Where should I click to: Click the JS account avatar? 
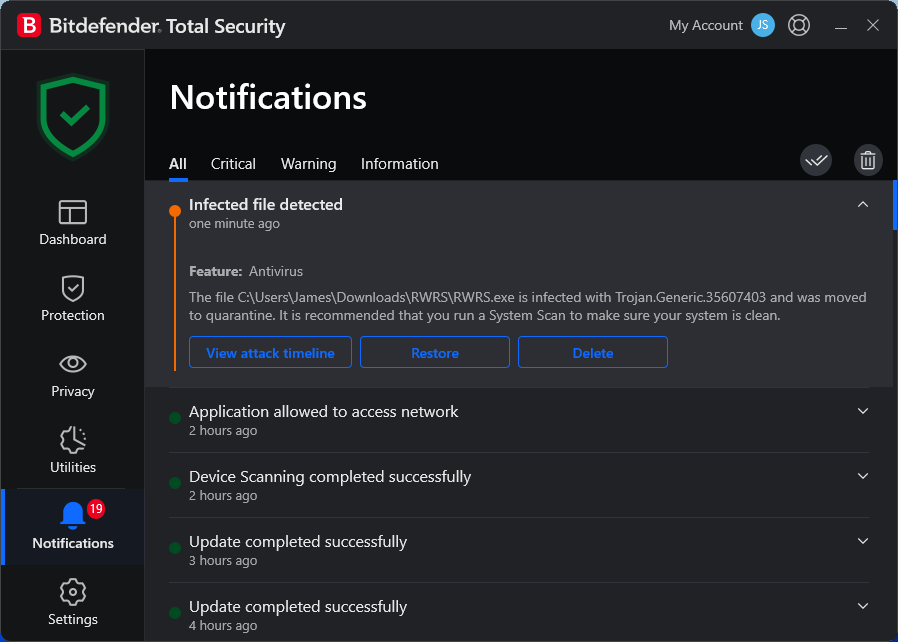[763, 25]
